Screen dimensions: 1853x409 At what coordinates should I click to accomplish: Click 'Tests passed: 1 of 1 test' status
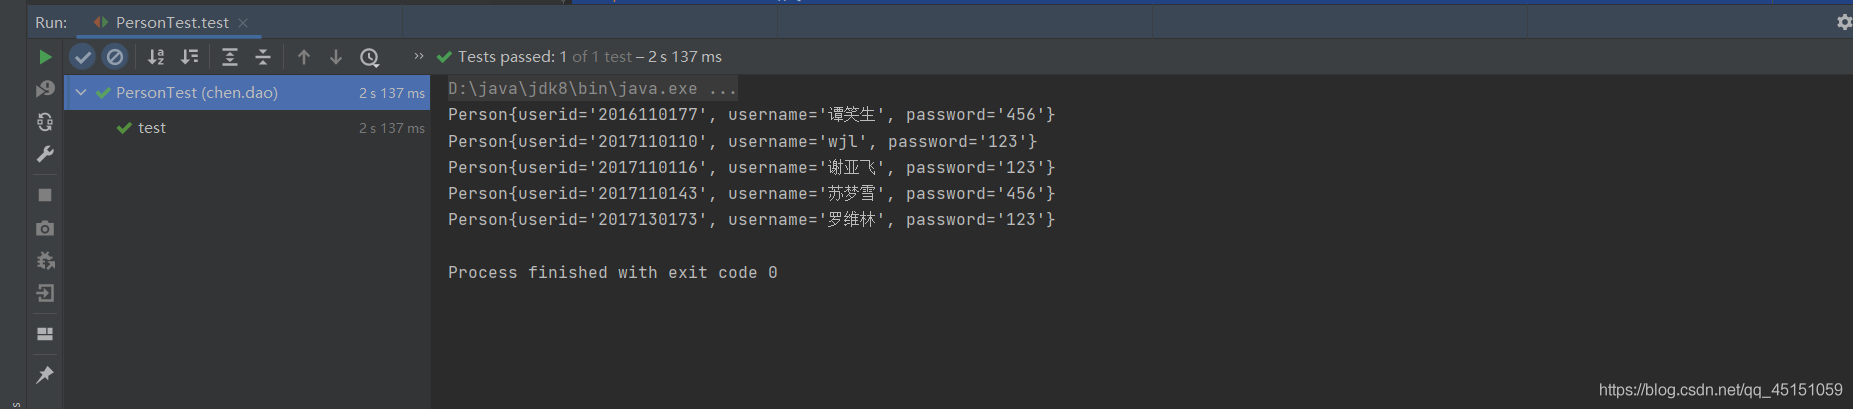tap(545, 57)
